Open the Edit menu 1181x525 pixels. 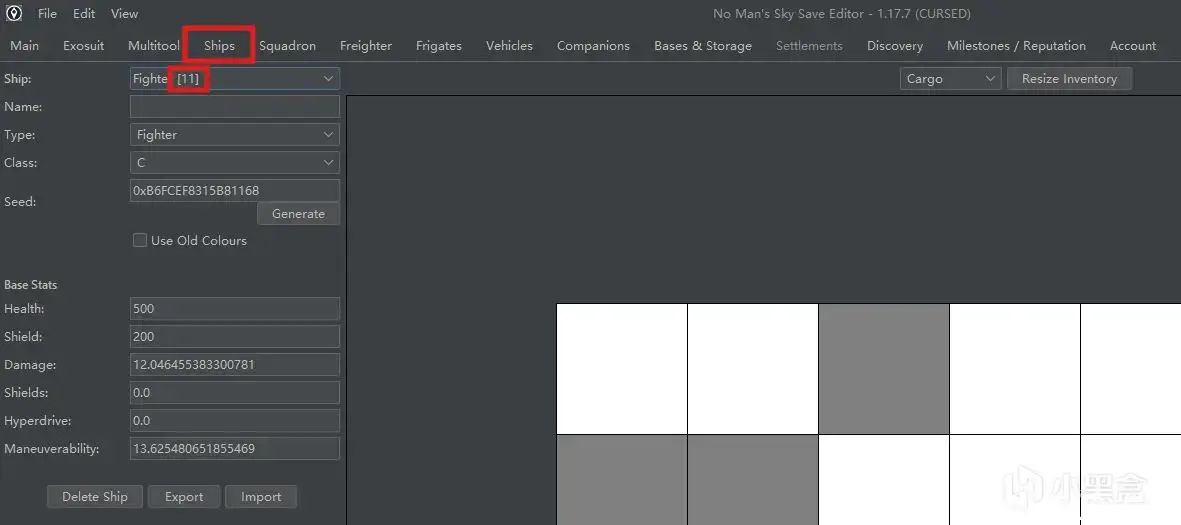pyautogui.click(x=84, y=14)
